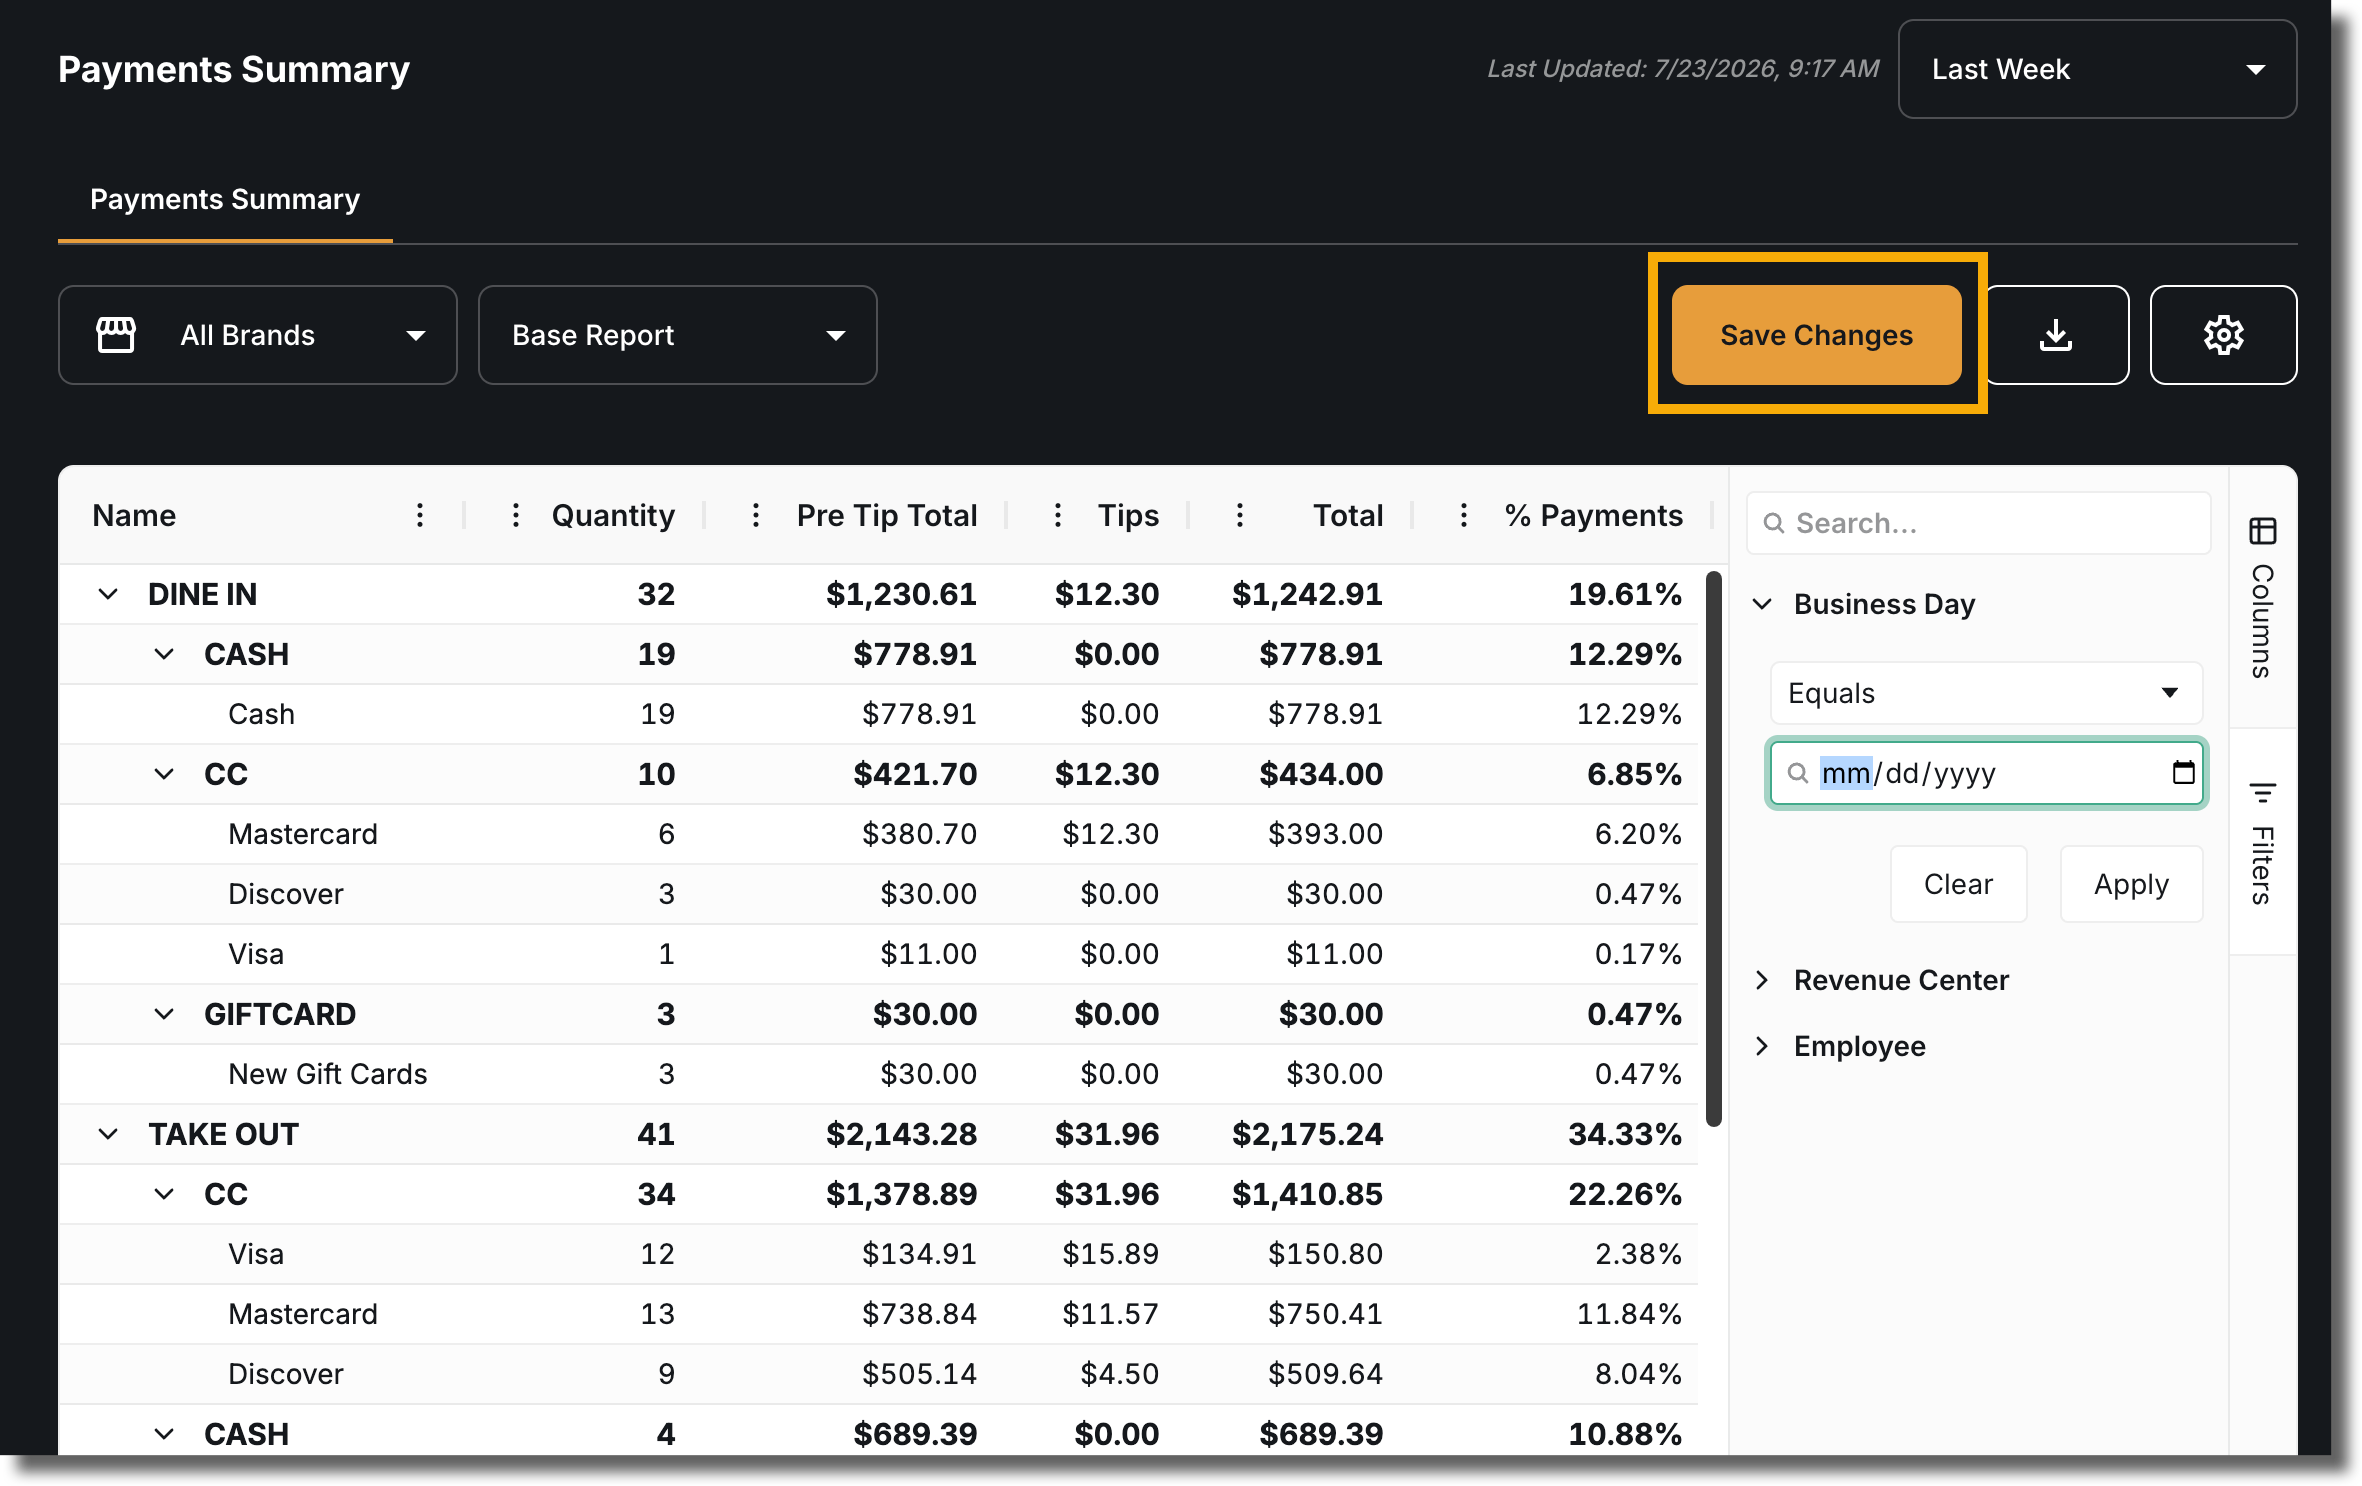2362x1486 pixels.
Task: Click the Clear filter button
Action: (x=1958, y=884)
